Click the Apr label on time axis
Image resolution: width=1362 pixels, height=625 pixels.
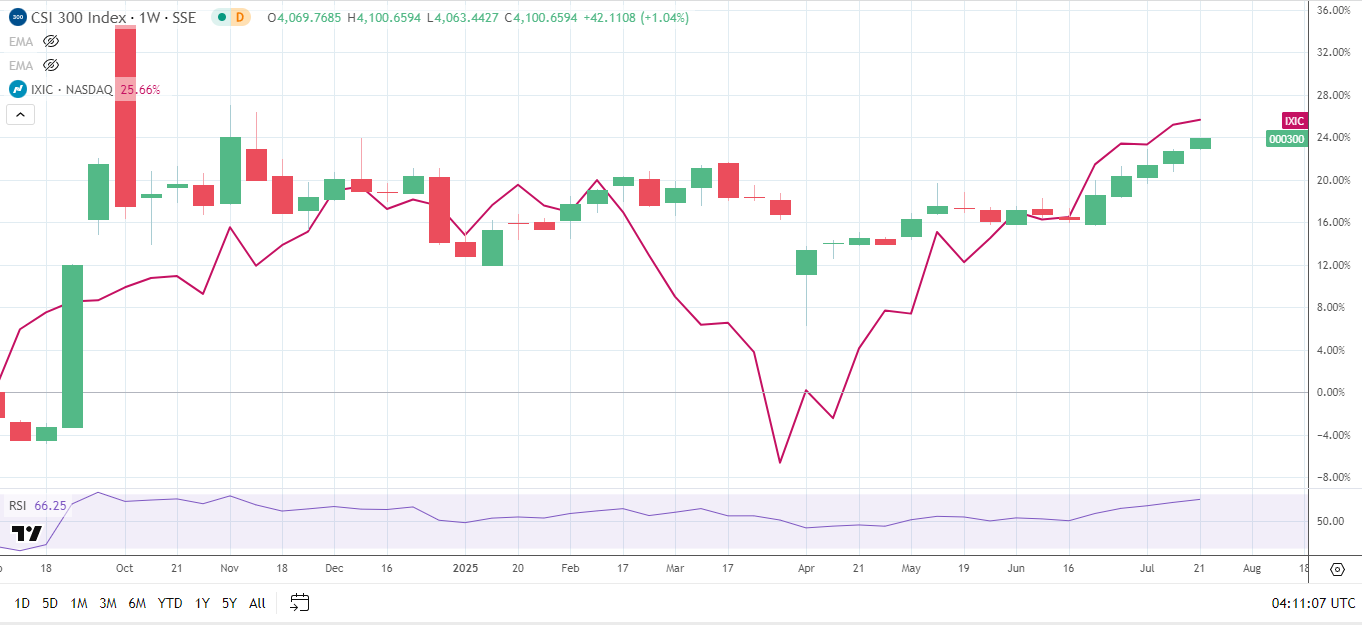coord(806,568)
